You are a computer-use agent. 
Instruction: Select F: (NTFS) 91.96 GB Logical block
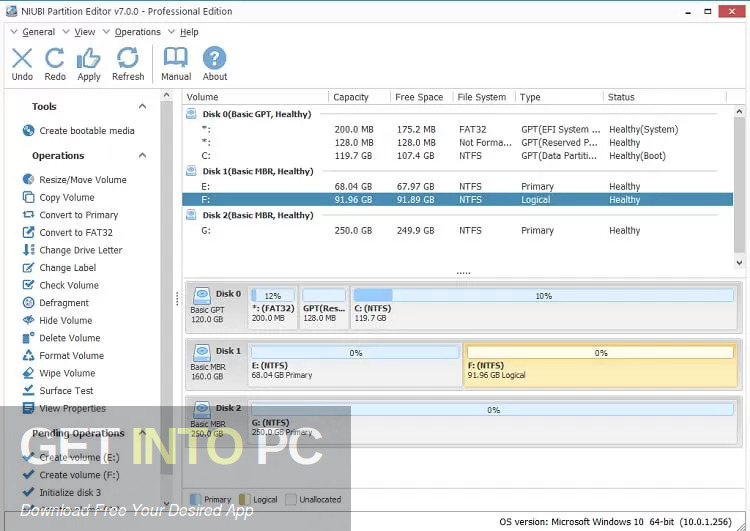pyautogui.click(x=600, y=365)
